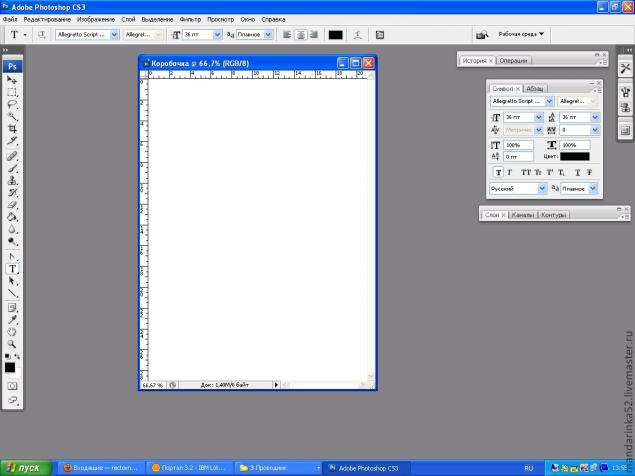The height and width of the screenshot is (476, 635).
Task: Select the Hand tool
Action: [x=13, y=332]
